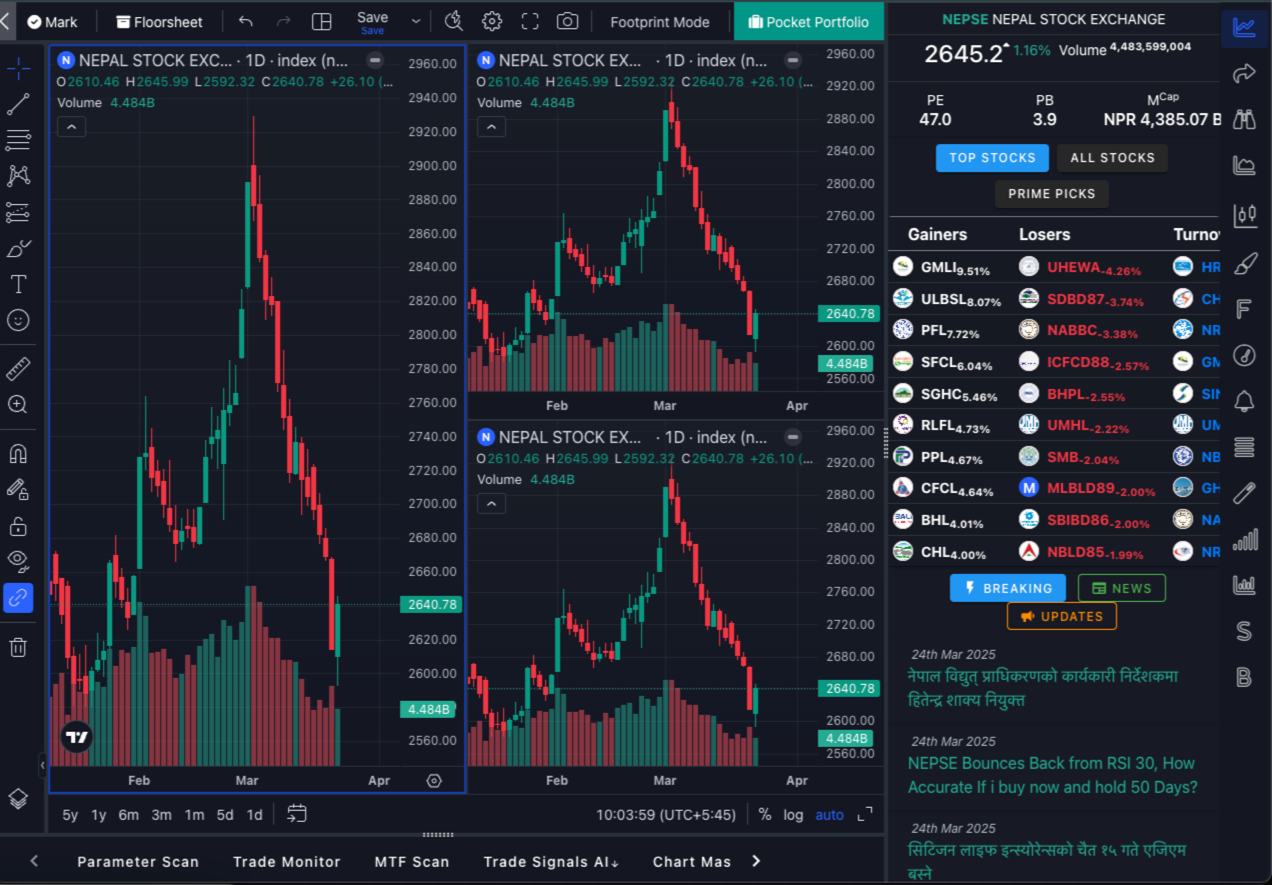The width and height of the screenshot is (1272, 885).
Task: Open the MTF Scan tab
Action: (411, 861)
